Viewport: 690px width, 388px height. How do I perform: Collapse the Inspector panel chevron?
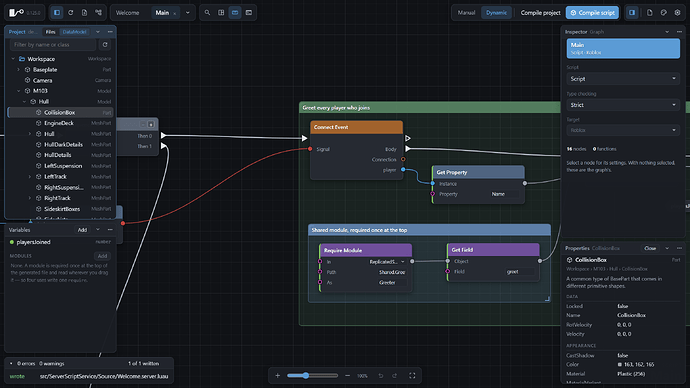pos(667,32)
